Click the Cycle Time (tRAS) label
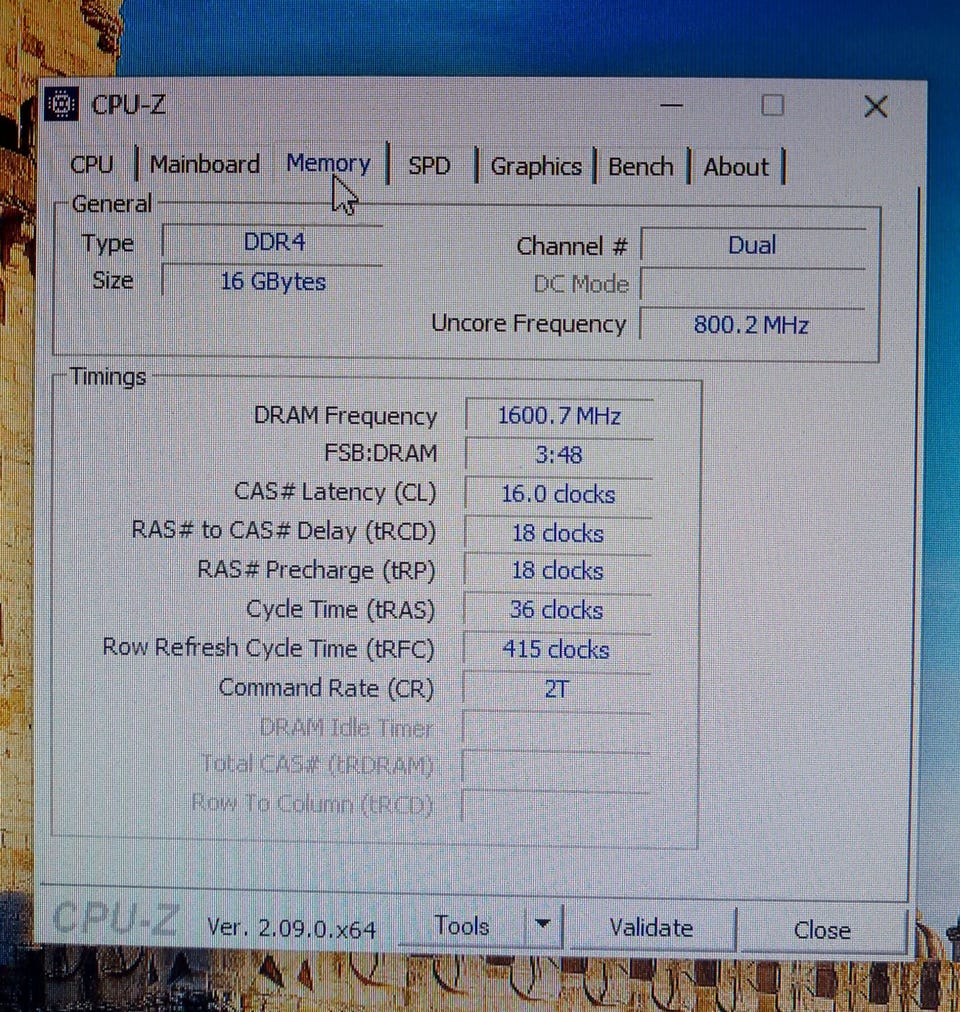The height and width of the screenshot is (1012, 960). (340, 609)
